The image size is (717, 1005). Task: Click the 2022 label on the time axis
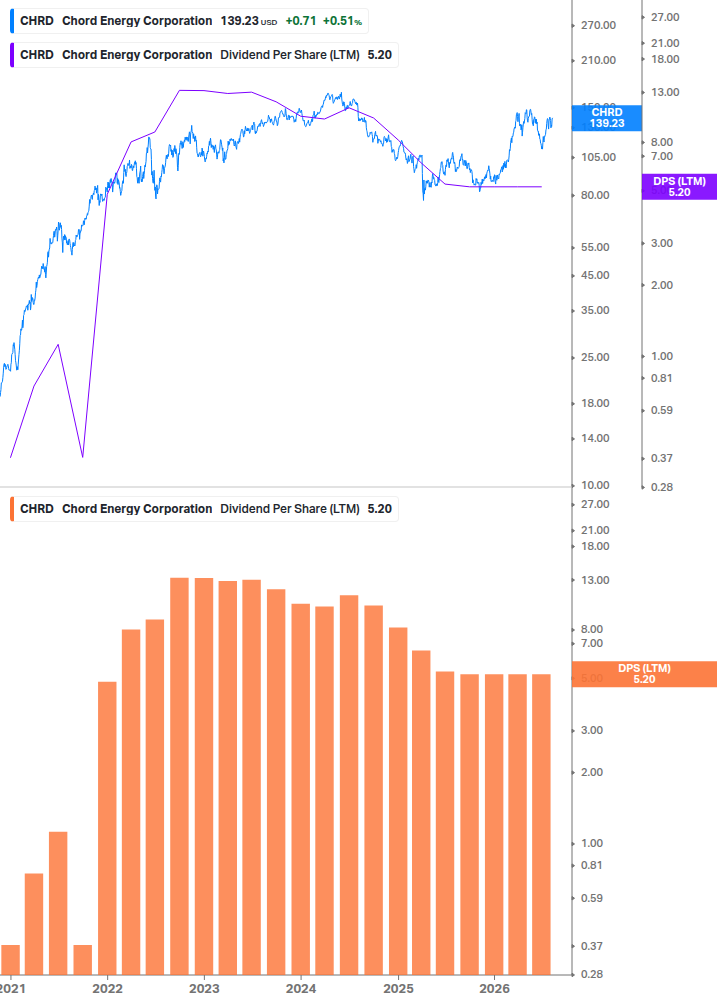tap(107, 988)
